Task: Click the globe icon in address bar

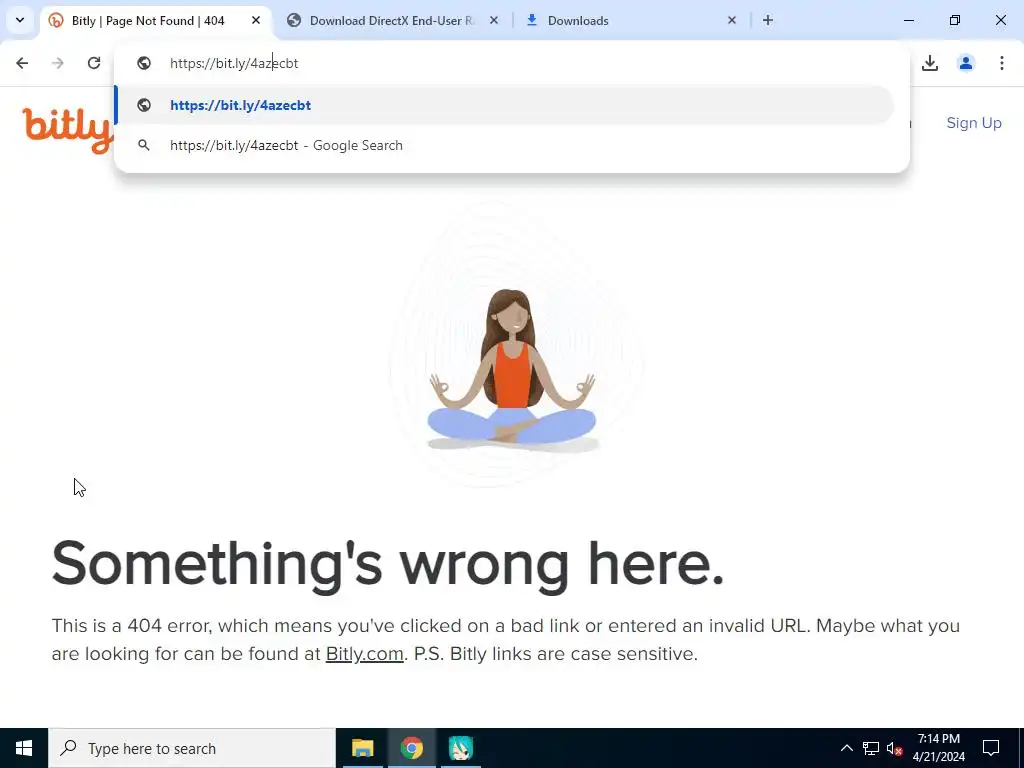Action: (144, 63)
